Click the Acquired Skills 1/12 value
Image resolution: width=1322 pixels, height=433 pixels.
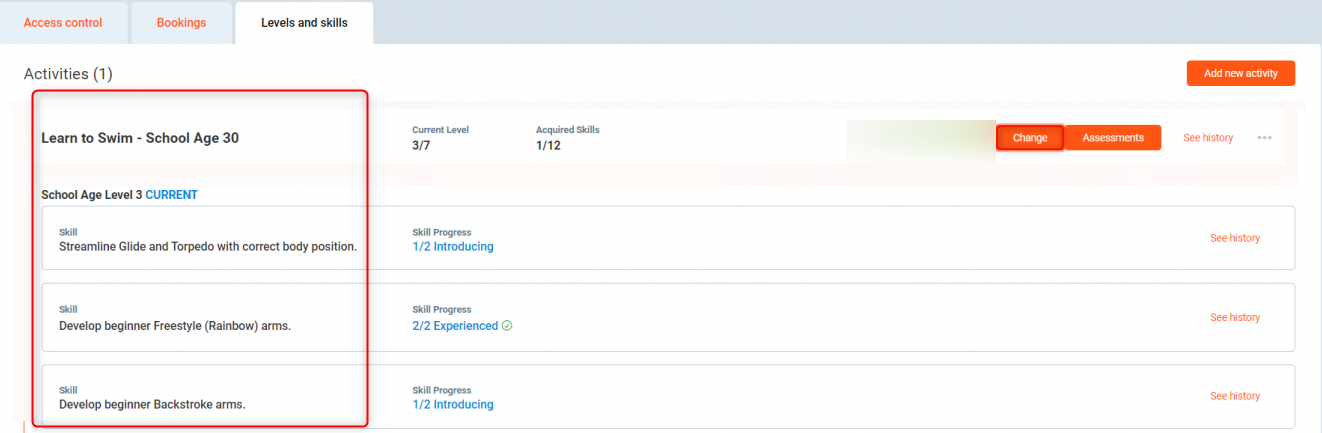tap(548, 146)
